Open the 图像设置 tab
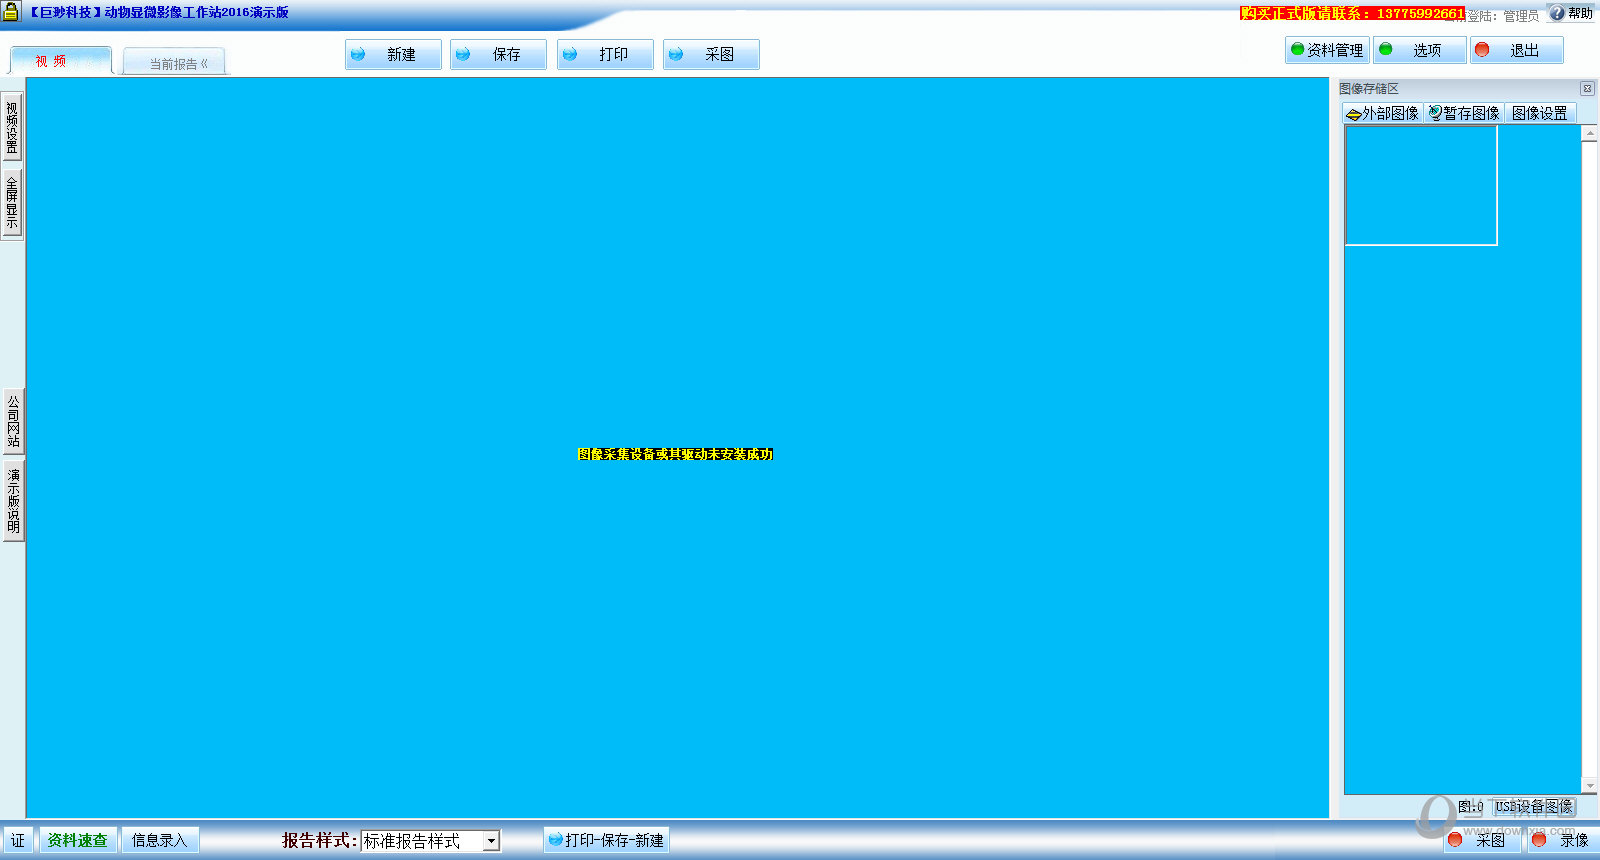The height and width of the screenshot is (860, 1600). click(x=1540, y=113)
